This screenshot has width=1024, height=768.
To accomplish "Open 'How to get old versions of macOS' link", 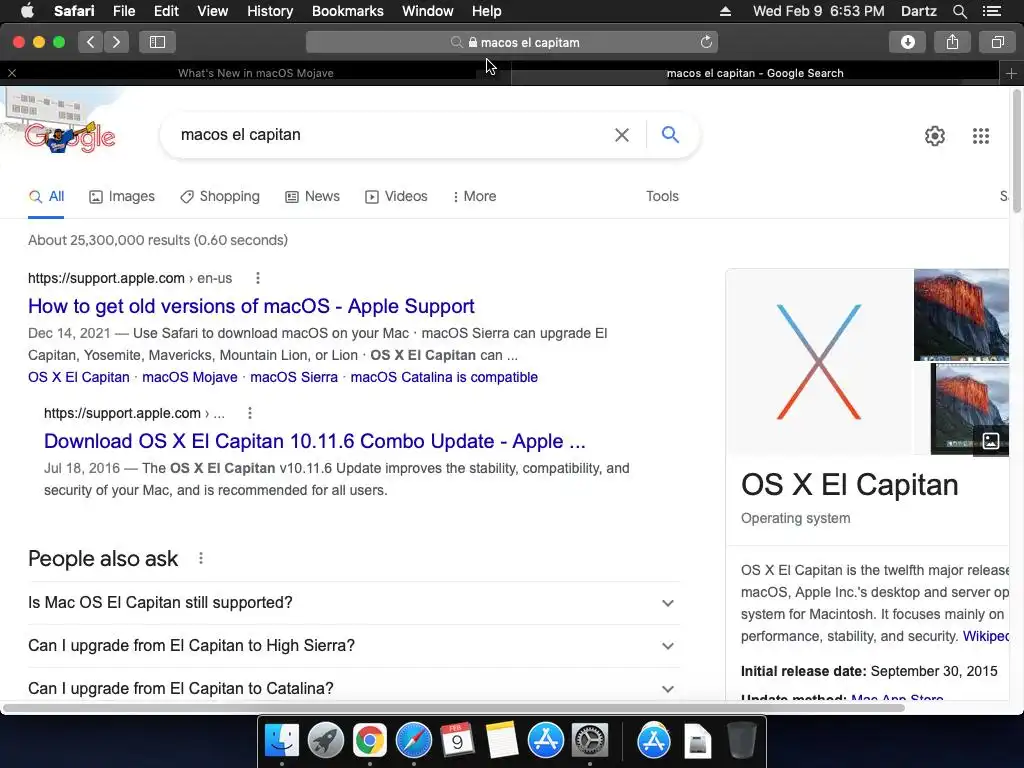I will (251, 306).
